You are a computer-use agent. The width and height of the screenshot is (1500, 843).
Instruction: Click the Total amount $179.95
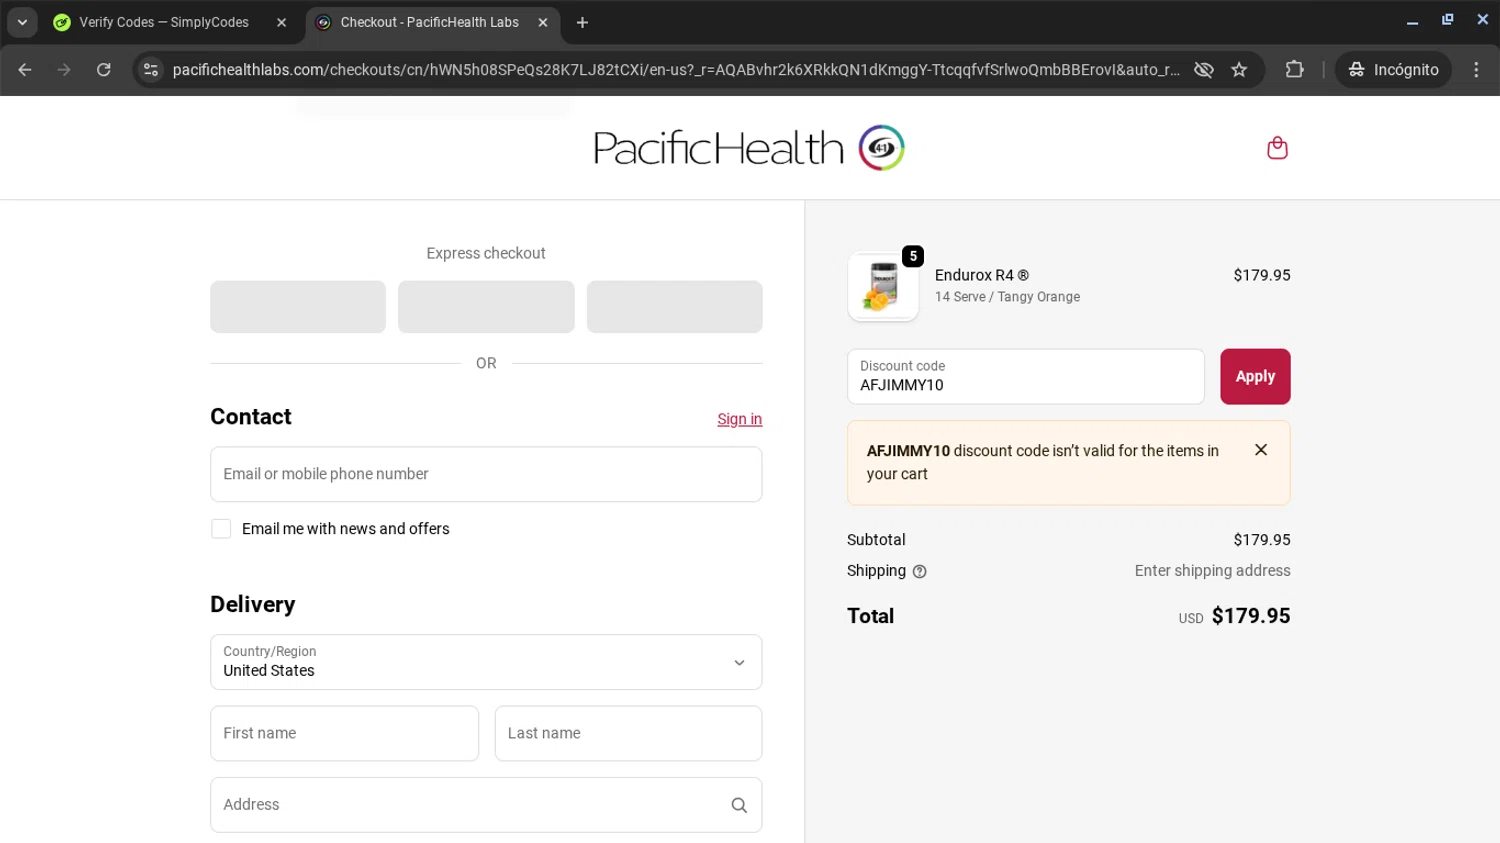pyautogui.click(x=1251, y=616)
